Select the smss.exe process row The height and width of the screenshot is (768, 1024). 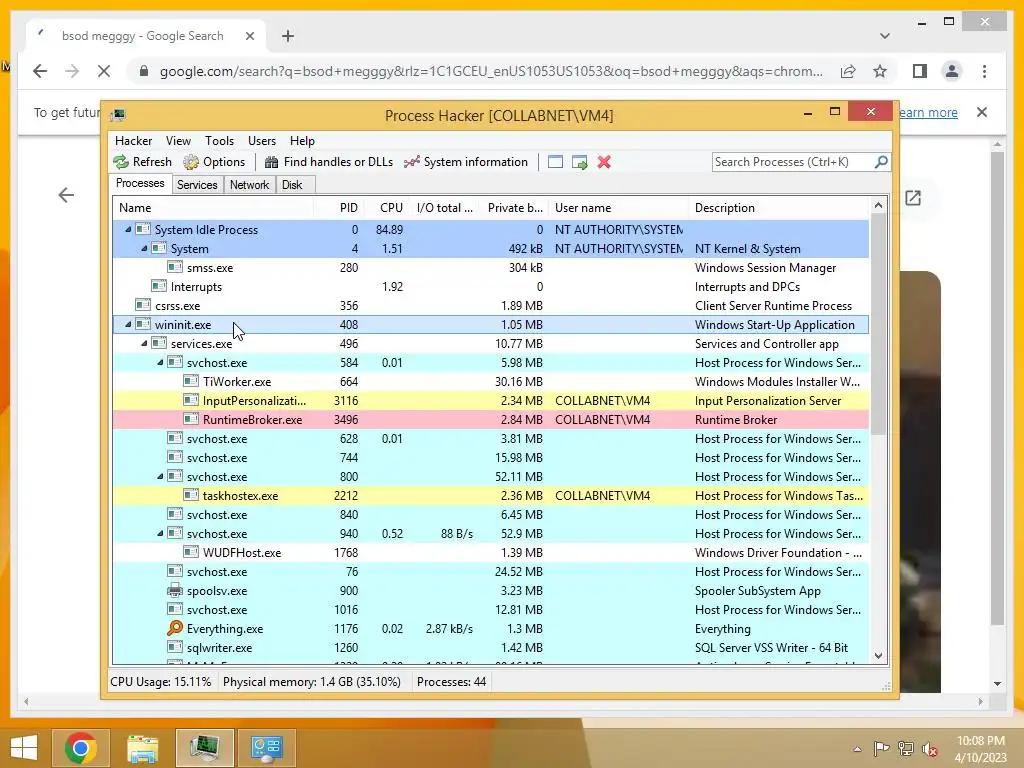tap(491, 268)
